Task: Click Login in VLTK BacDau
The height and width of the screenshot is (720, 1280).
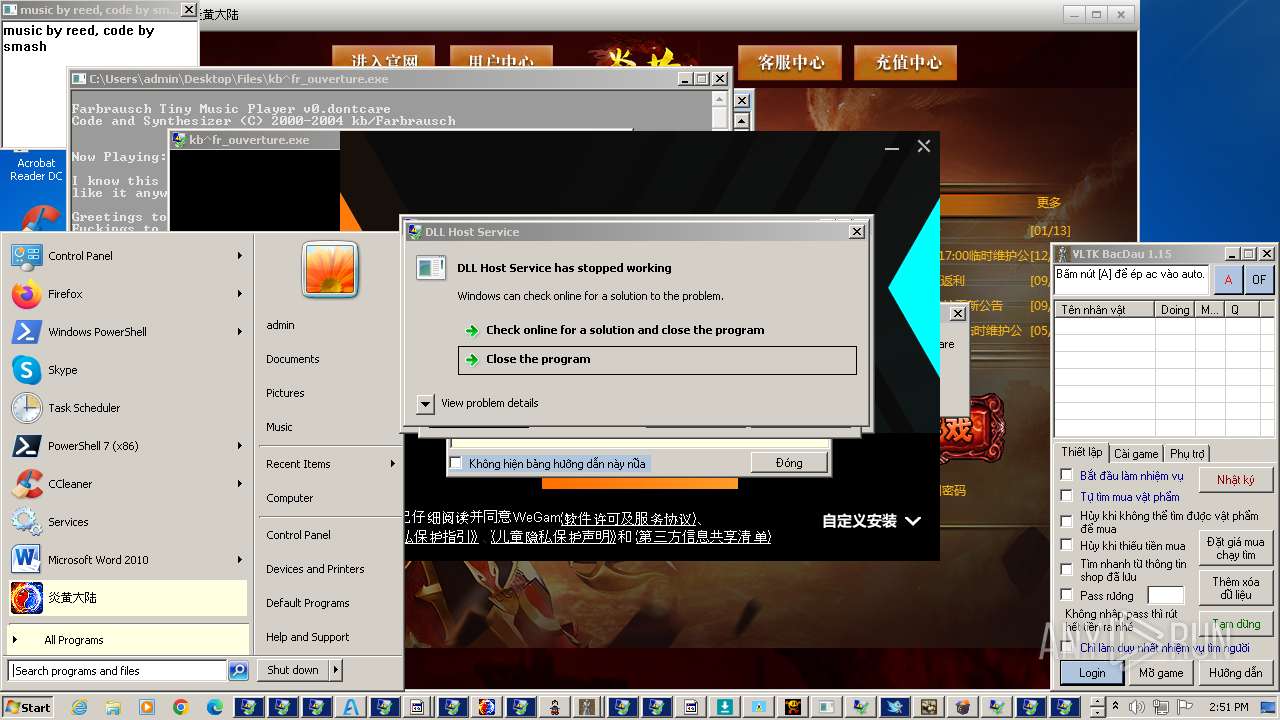Action: (x=1092, y=673)
